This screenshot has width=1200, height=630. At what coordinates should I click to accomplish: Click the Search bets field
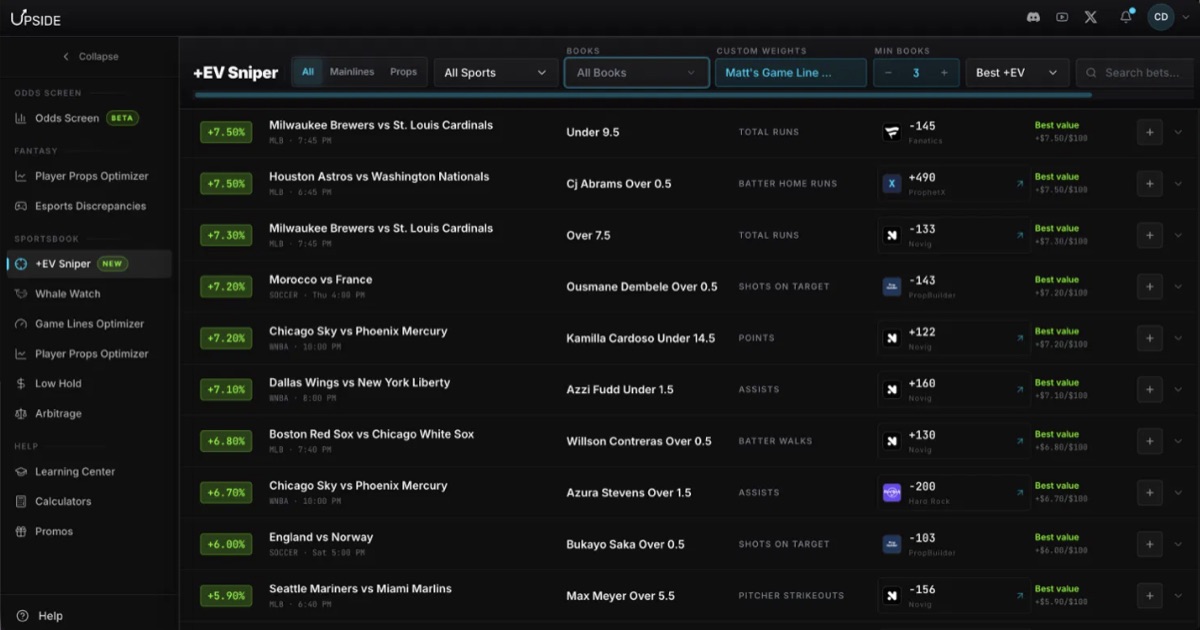click(x=1135, y=73)
